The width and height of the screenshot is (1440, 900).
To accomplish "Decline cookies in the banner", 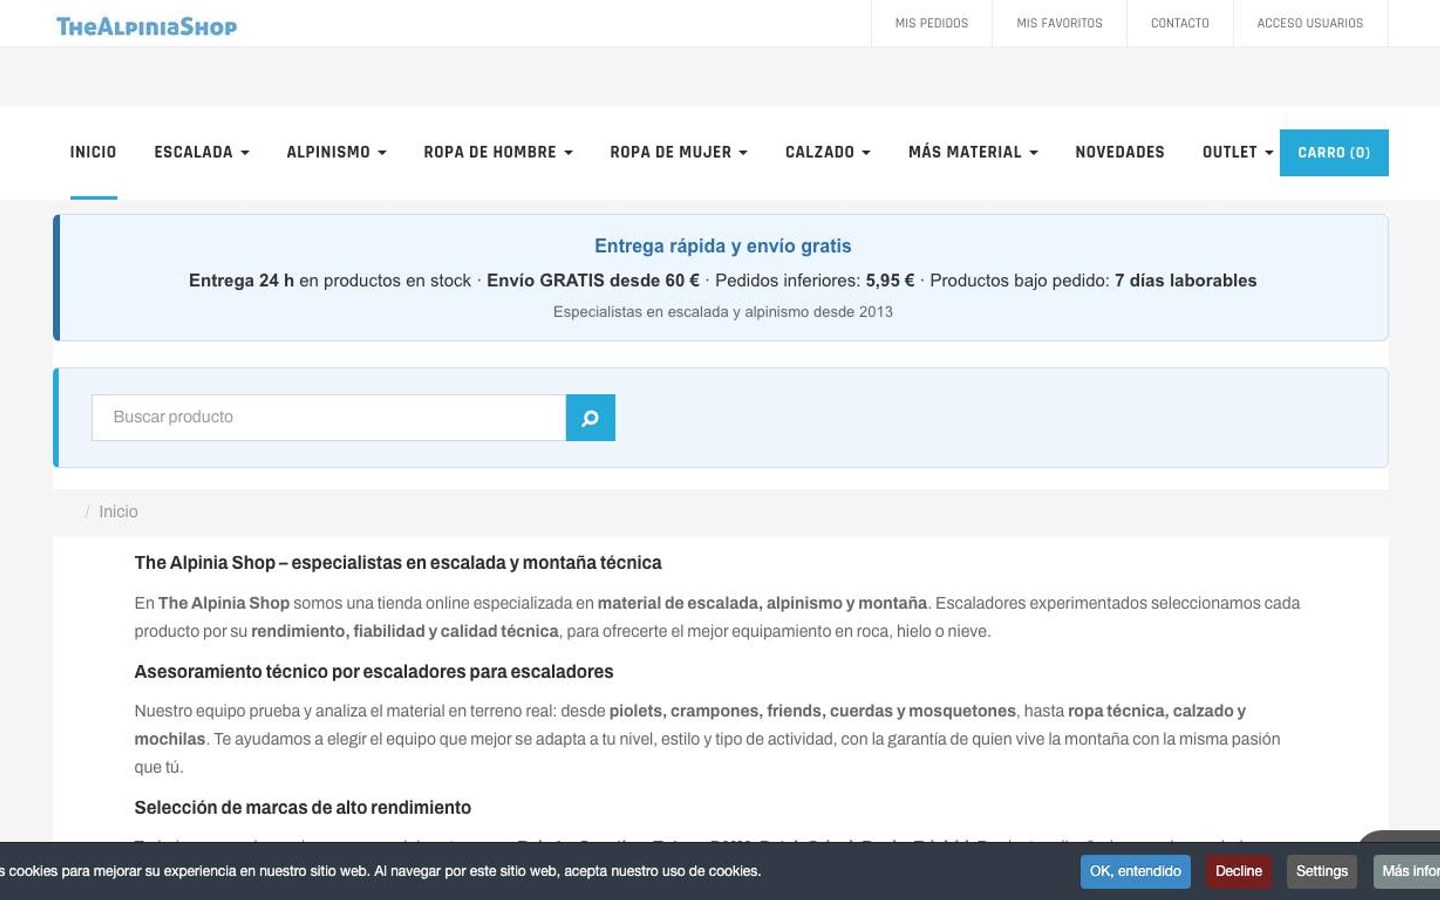I will 1238,872.
